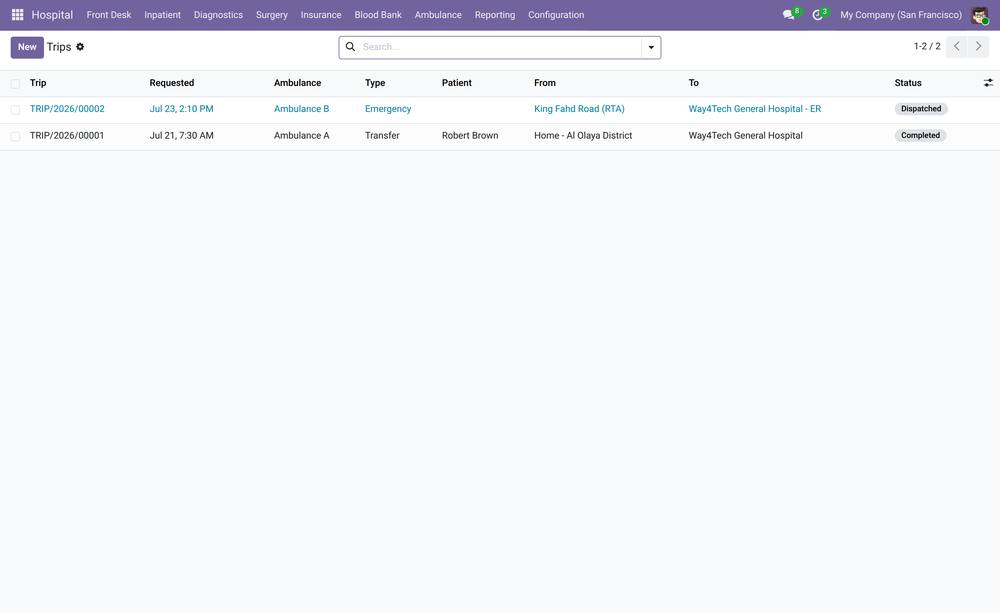Open the Blood Bank menu
This screenshot has height=613, width=1000.
(378, 15)
